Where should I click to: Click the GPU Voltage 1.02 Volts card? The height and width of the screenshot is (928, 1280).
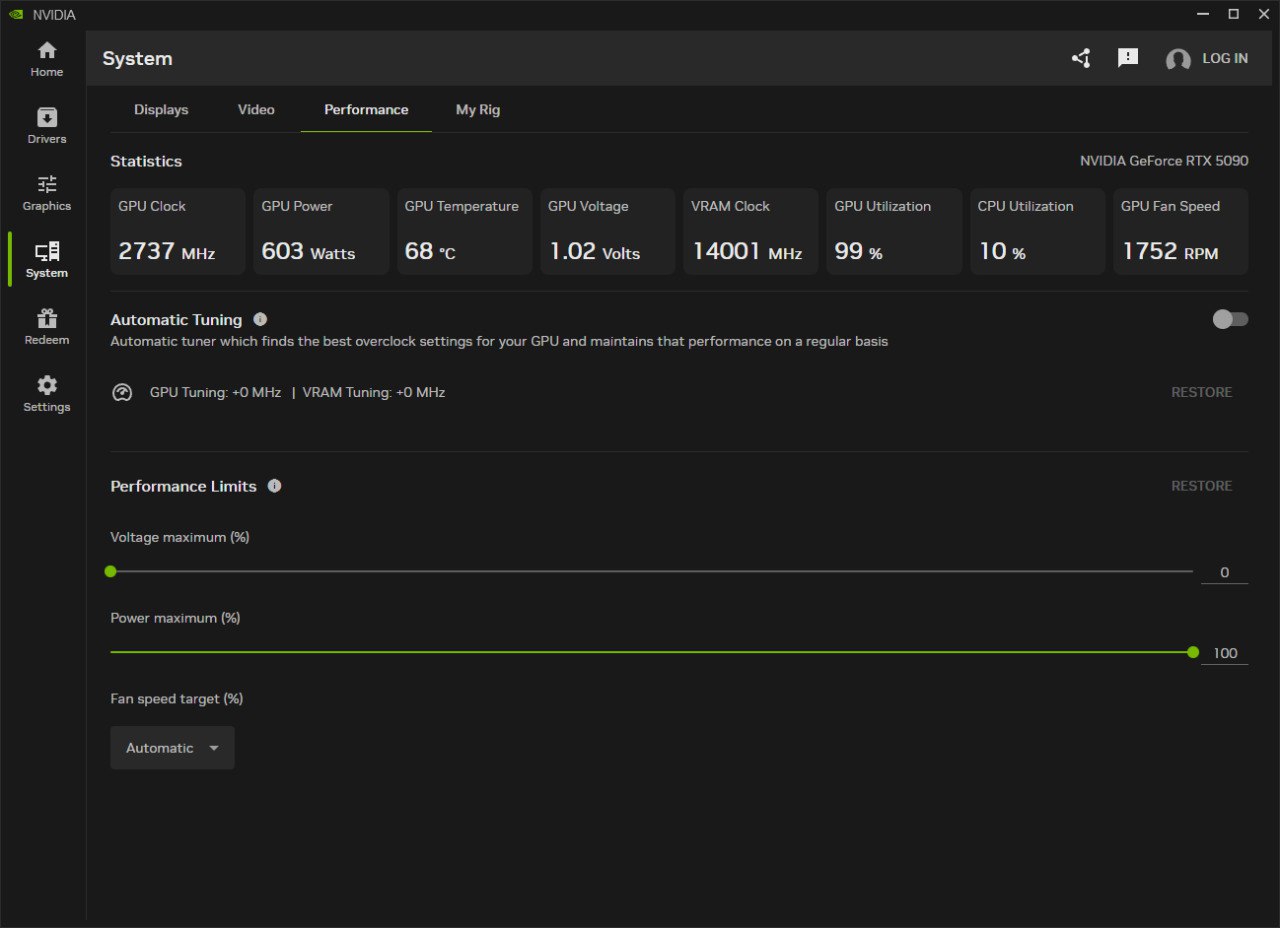608,231
